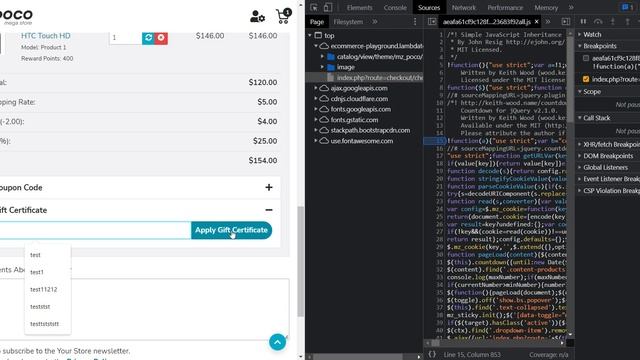Expand the DOM Breakpoints section
The height and width of the screenshot is (360, 640).
coord(580,156)
